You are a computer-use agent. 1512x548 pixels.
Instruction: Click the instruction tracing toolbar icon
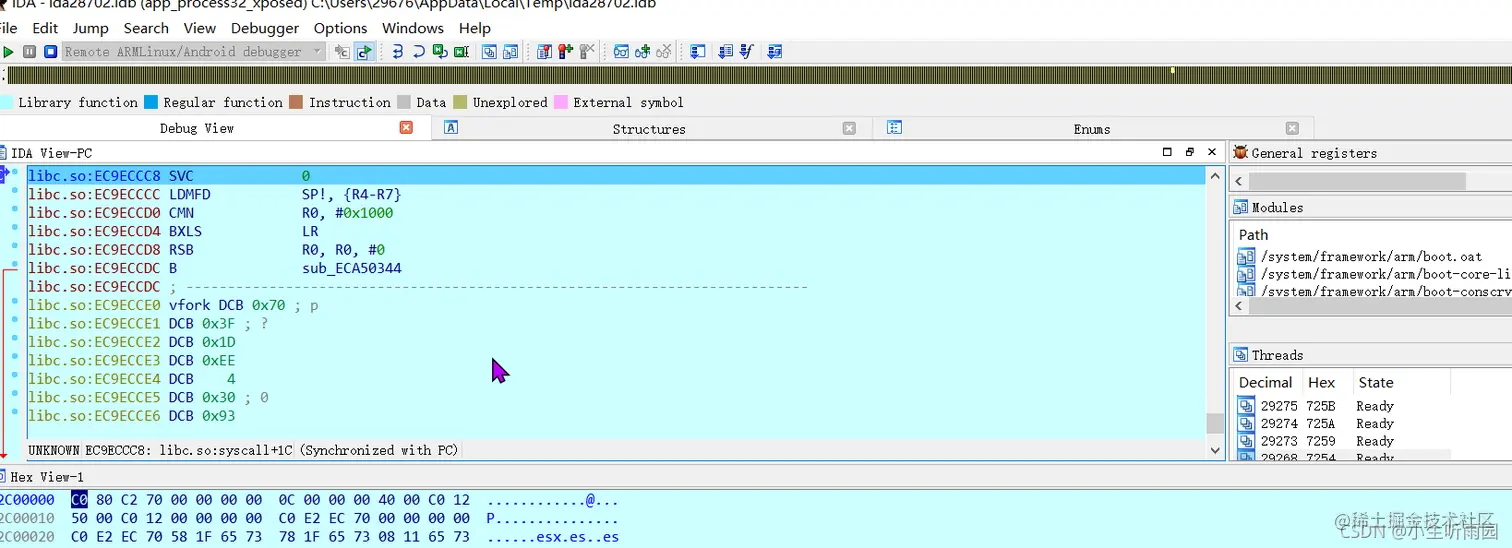(726, 51)
